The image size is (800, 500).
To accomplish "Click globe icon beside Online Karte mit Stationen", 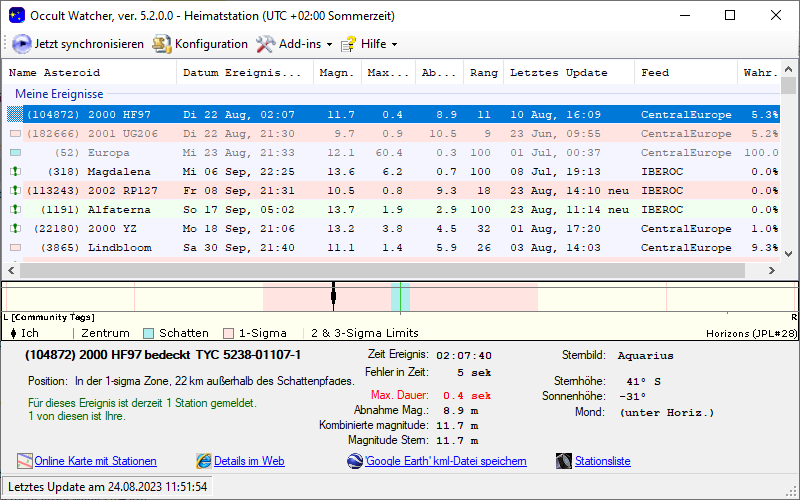I will point(25,461).
